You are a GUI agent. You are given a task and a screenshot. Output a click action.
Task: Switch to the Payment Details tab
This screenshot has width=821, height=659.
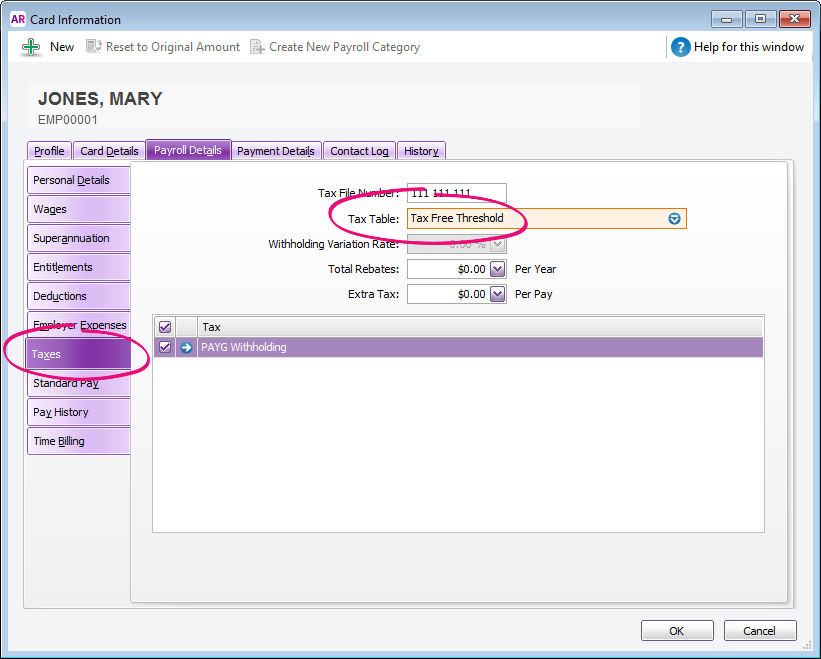(276, 151)
